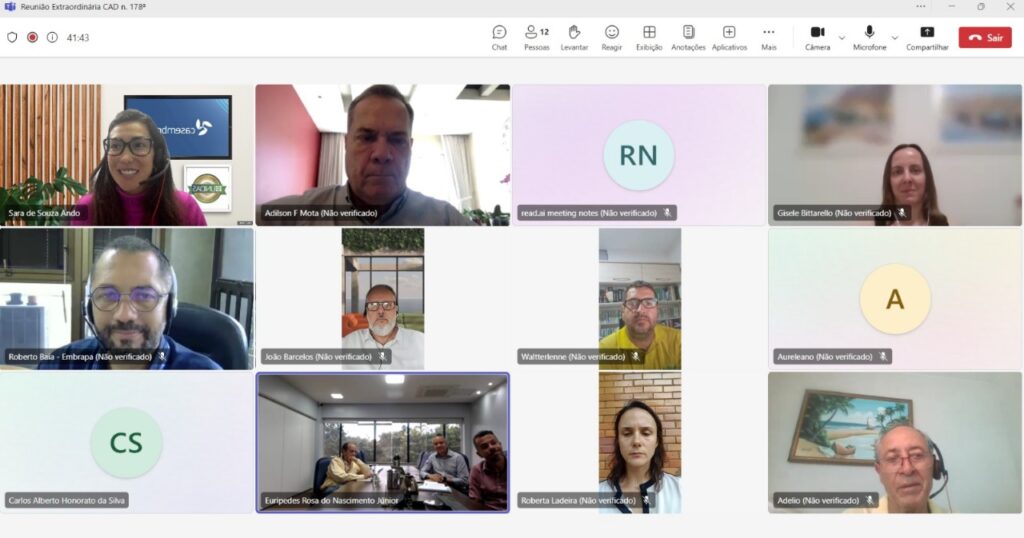Click the meeting info icon
This screenshot has height=538, width=1024.
pyautogui.click(x=52, y=37)
